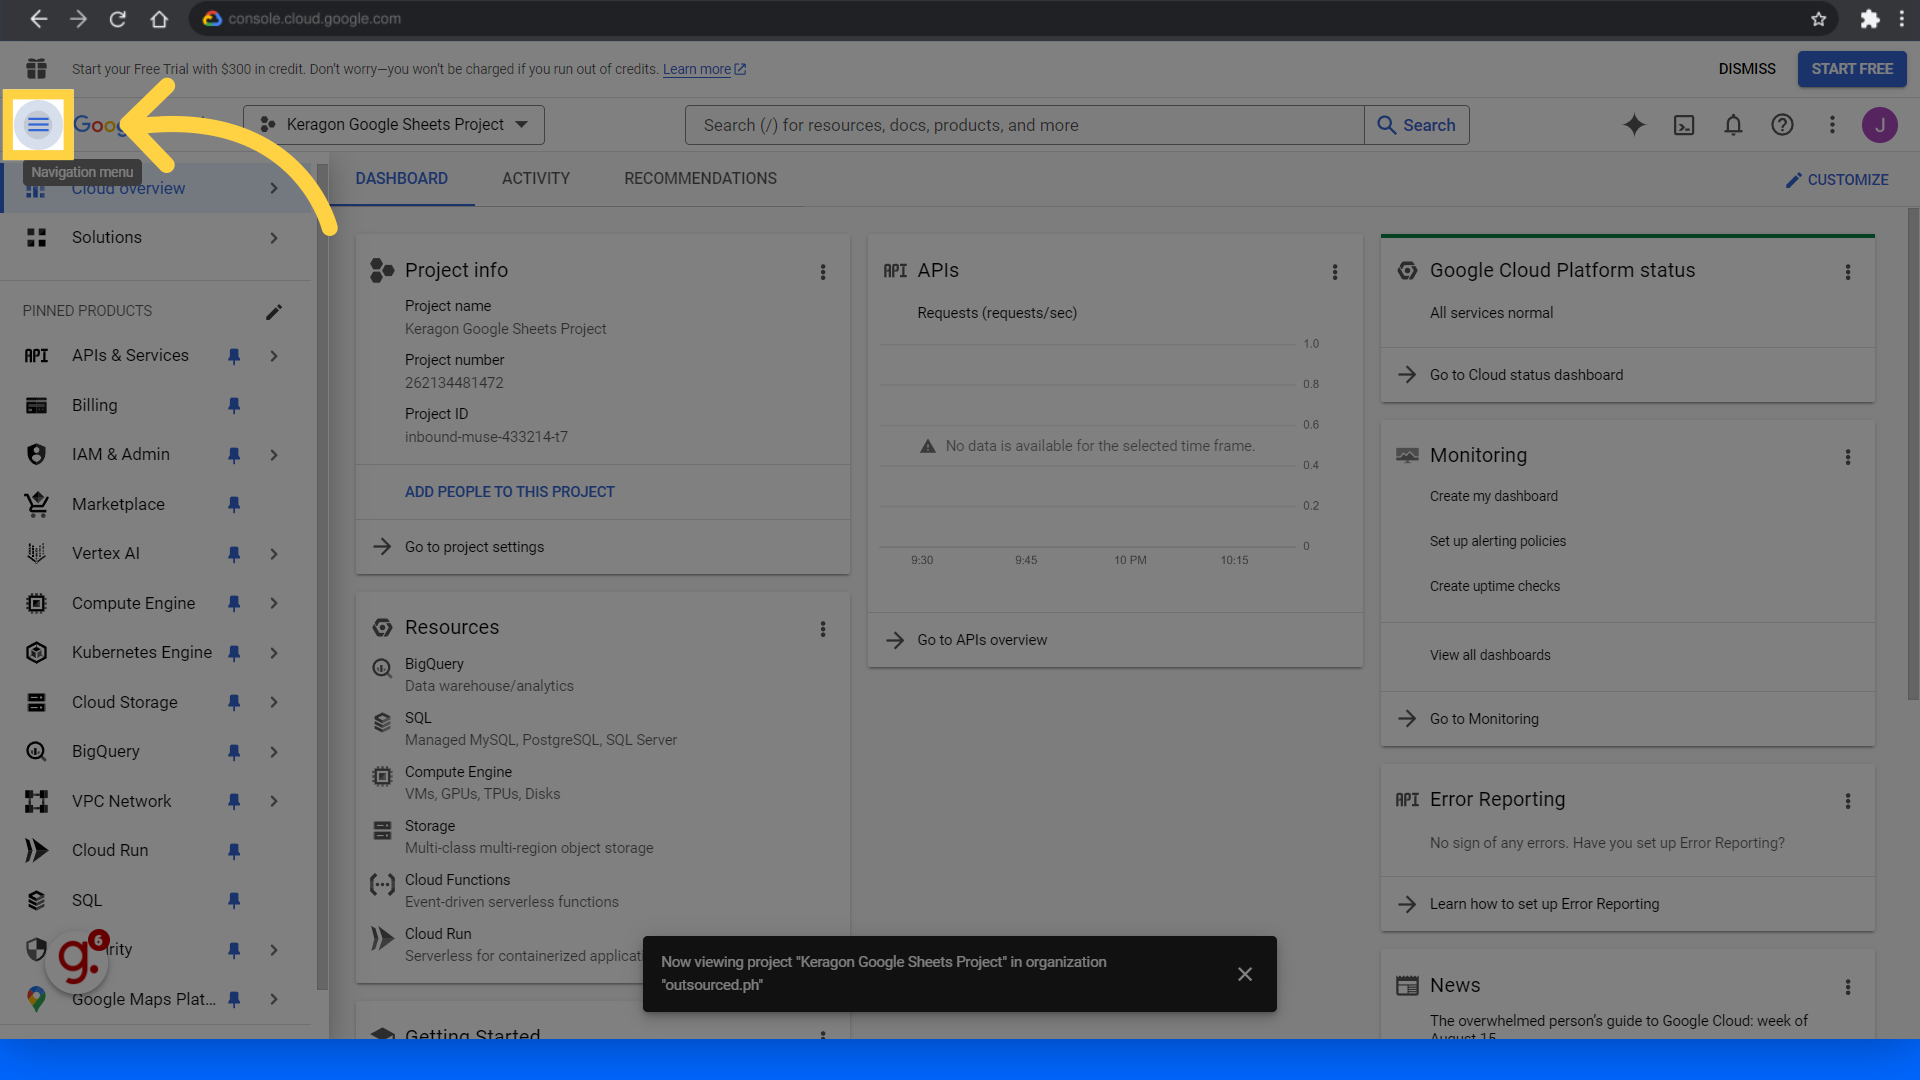The image size is (1920, 1080).
Task: Expand Vertex AI submenu chevron
Action: point(274,554)
